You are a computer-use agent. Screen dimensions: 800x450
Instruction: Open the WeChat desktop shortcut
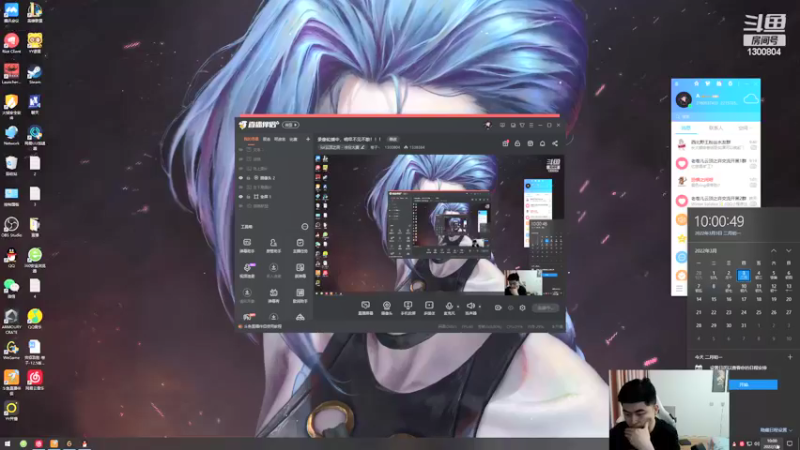pyautogui.click(x=11, y=288)
